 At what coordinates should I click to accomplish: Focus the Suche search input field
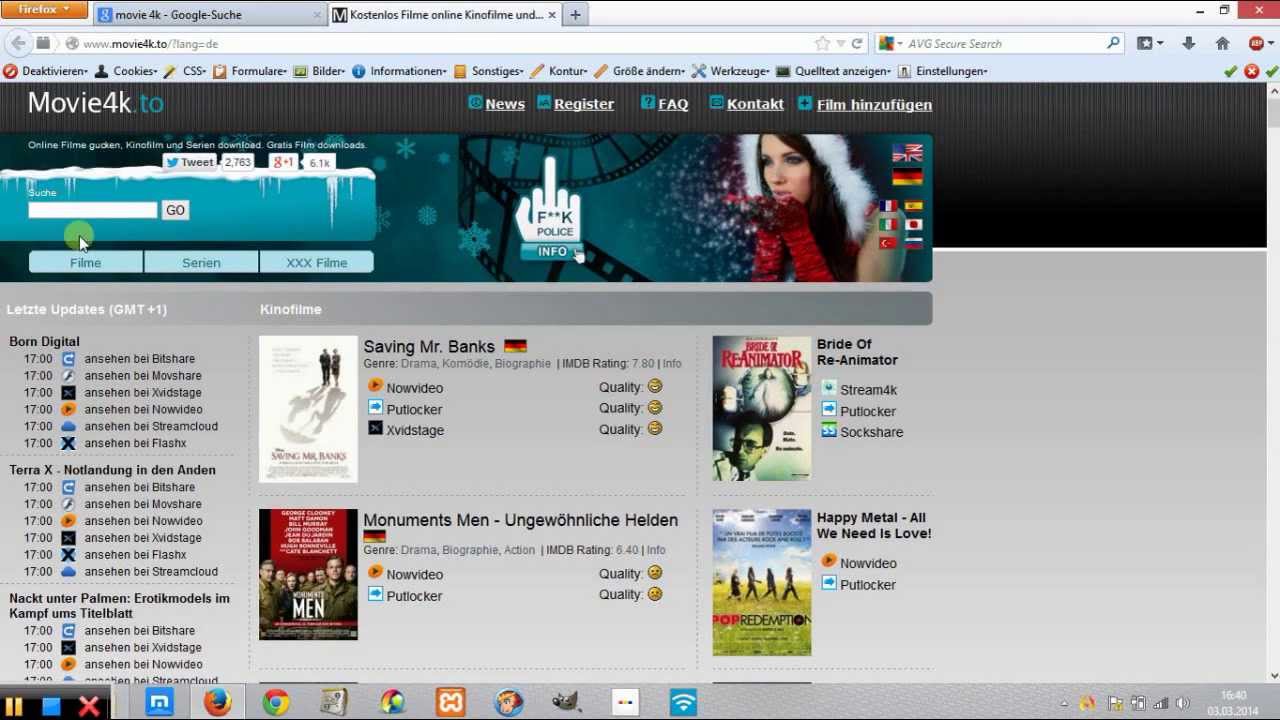[x=93, y=210]
